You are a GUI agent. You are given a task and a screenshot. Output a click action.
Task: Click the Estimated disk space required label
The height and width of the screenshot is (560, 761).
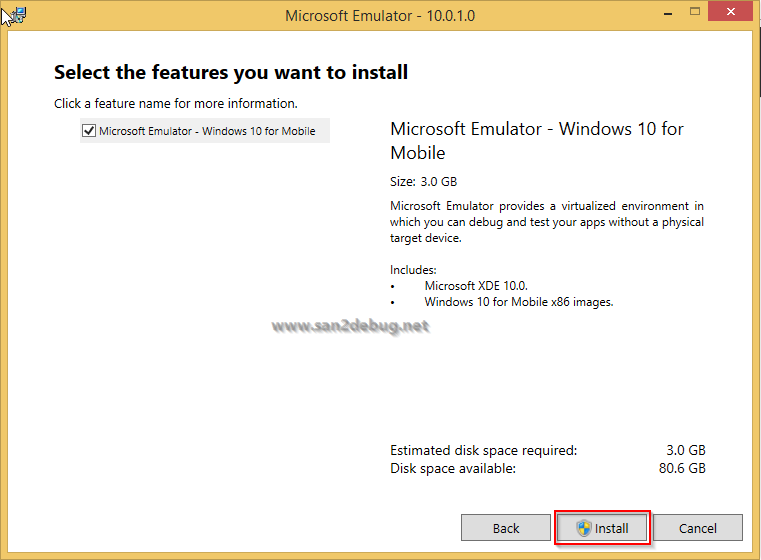click(x=483, y=450)
